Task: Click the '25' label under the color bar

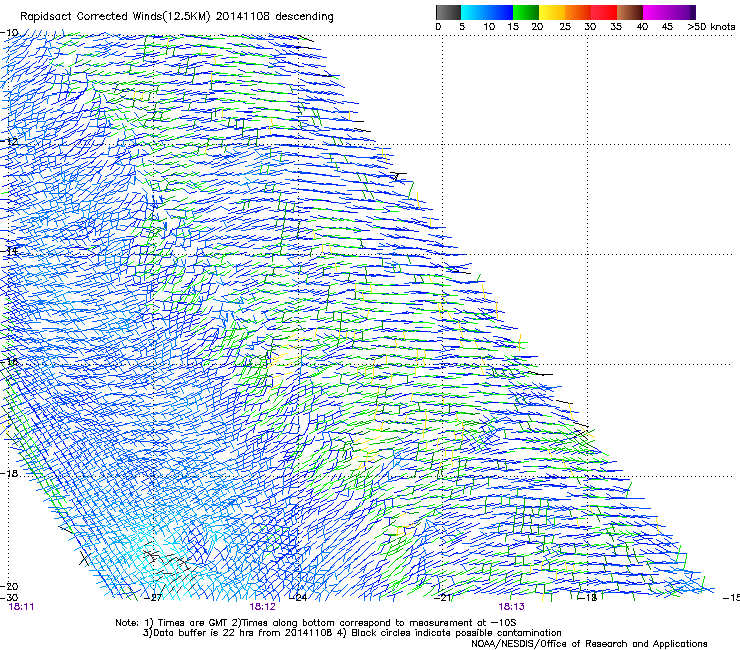Action: coord(565,27)
